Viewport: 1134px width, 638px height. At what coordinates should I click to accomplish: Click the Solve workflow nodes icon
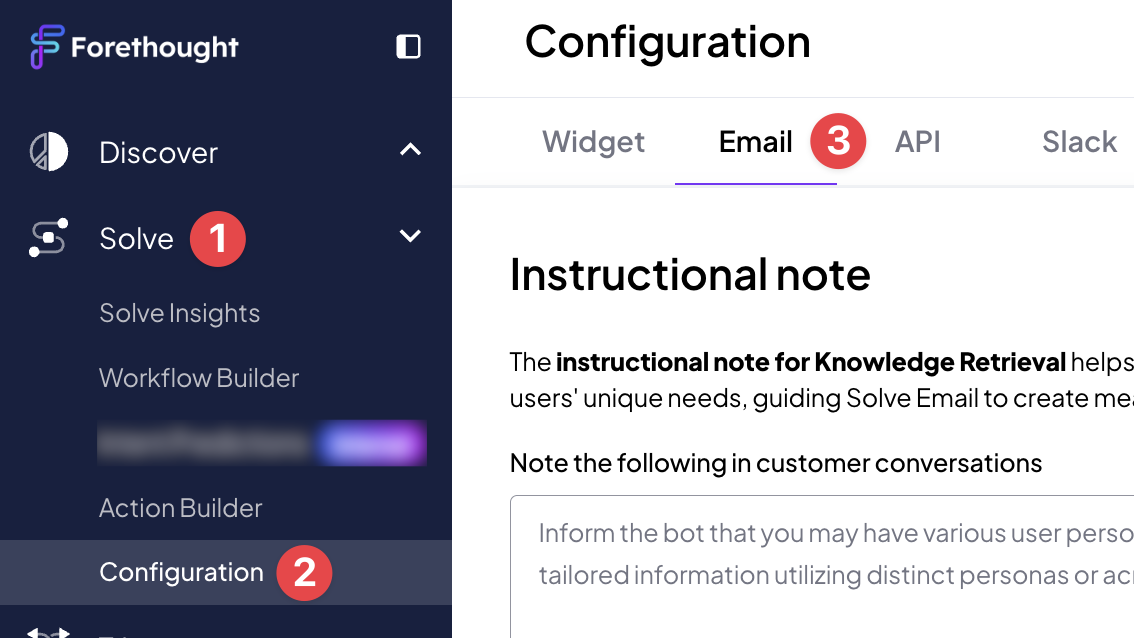(x=48, y=238)
